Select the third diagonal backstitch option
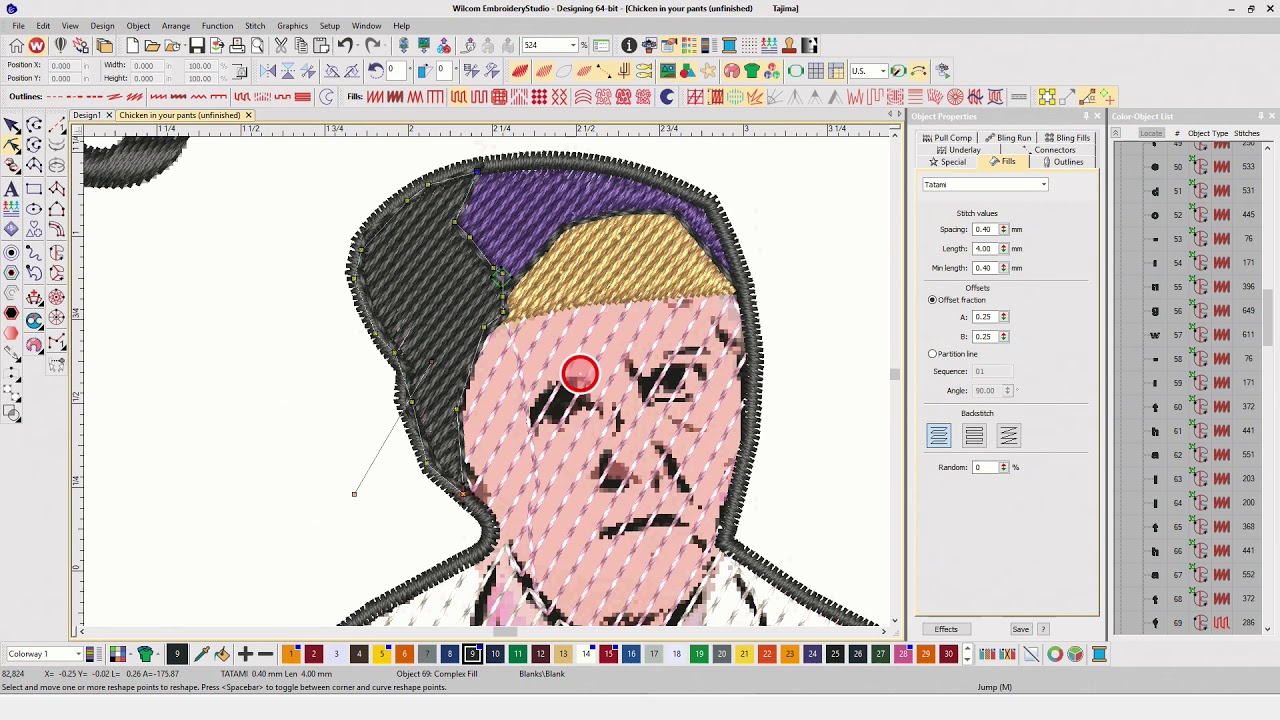 point(1008,435)
